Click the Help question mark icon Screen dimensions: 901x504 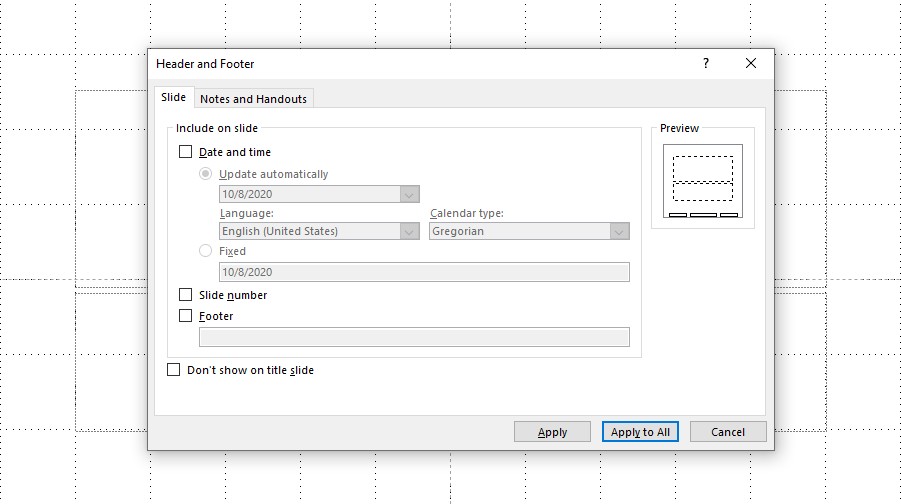click(706, 64)
